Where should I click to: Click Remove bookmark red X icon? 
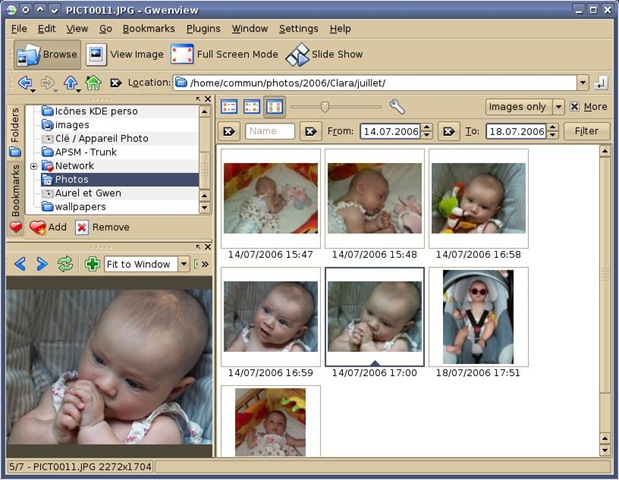[x=82, y=227]
